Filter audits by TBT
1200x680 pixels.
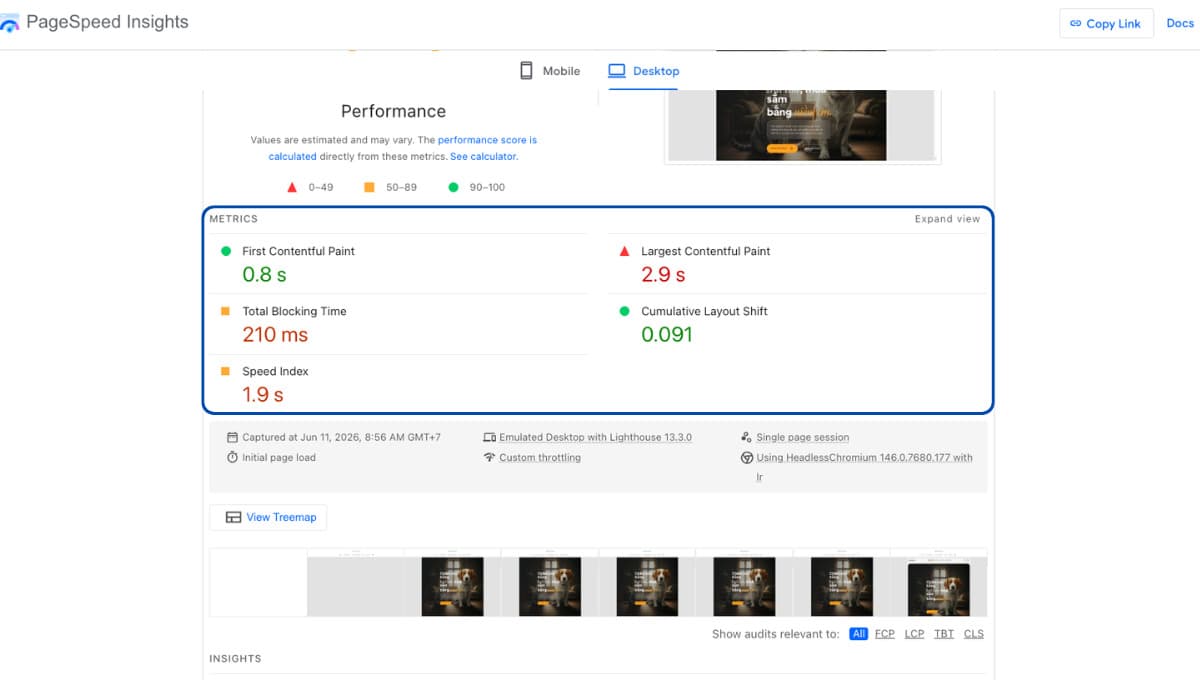(944, 634)
